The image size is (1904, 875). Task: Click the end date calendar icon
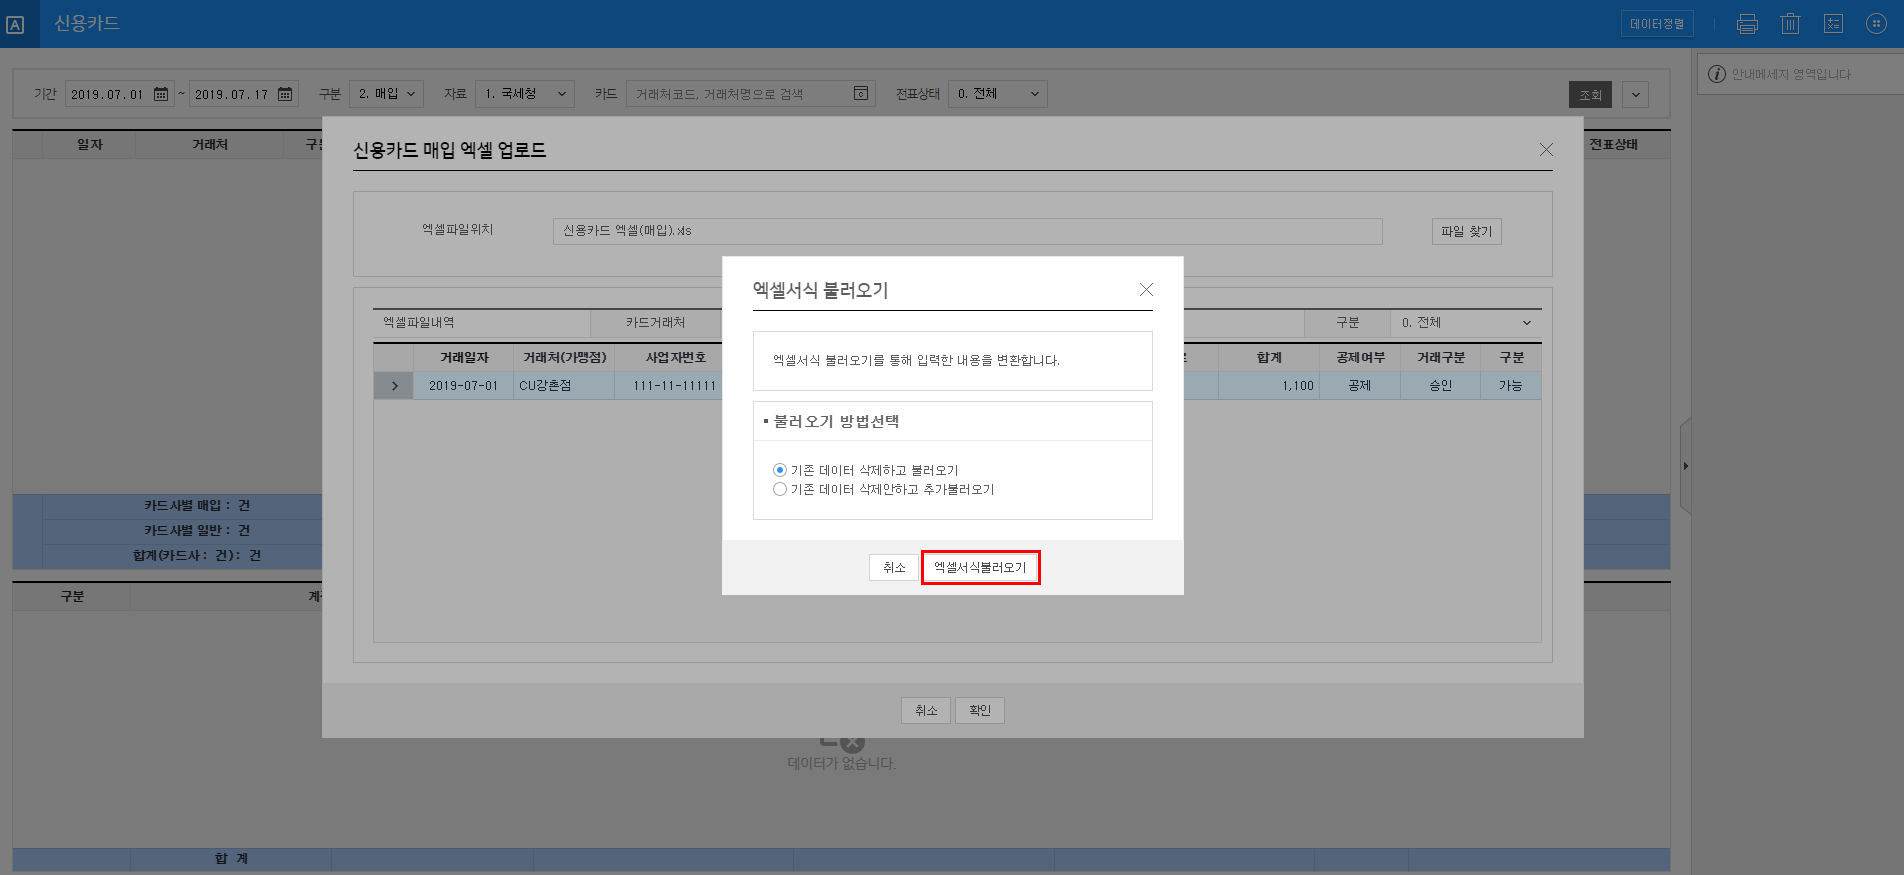[x=285, y=94]
